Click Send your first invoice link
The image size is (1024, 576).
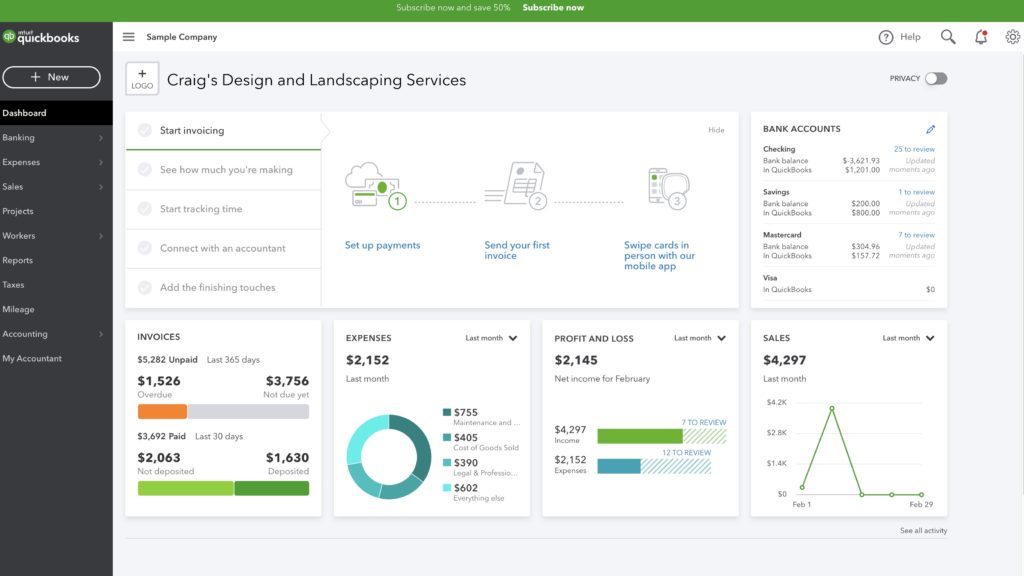[517, 250]
